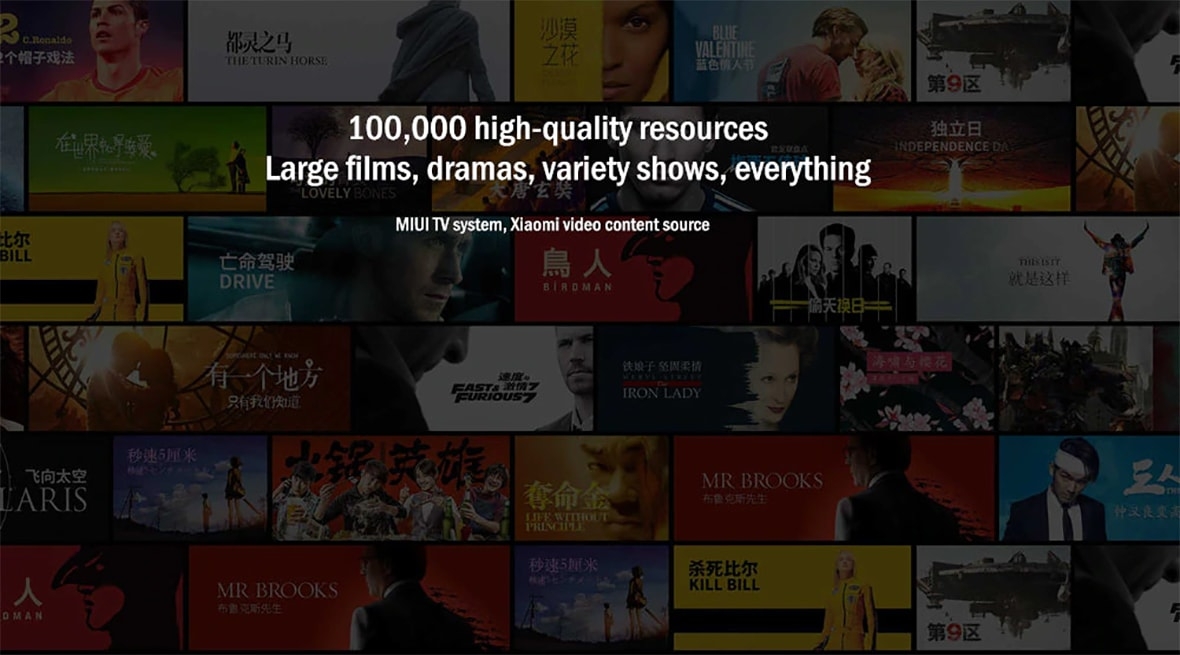Open the Life Without Principle poster

coord(592,488)
